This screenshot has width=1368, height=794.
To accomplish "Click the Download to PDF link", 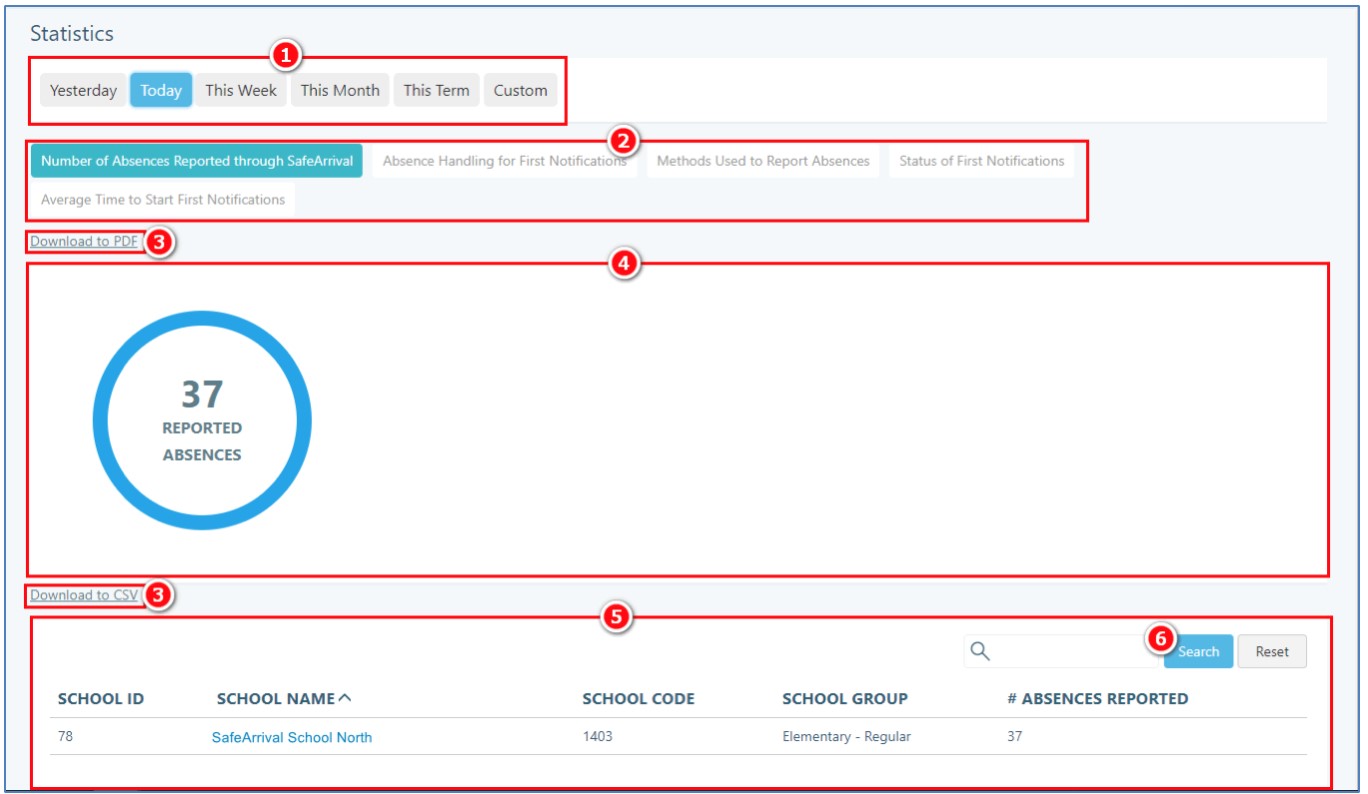I will point(84,241).
